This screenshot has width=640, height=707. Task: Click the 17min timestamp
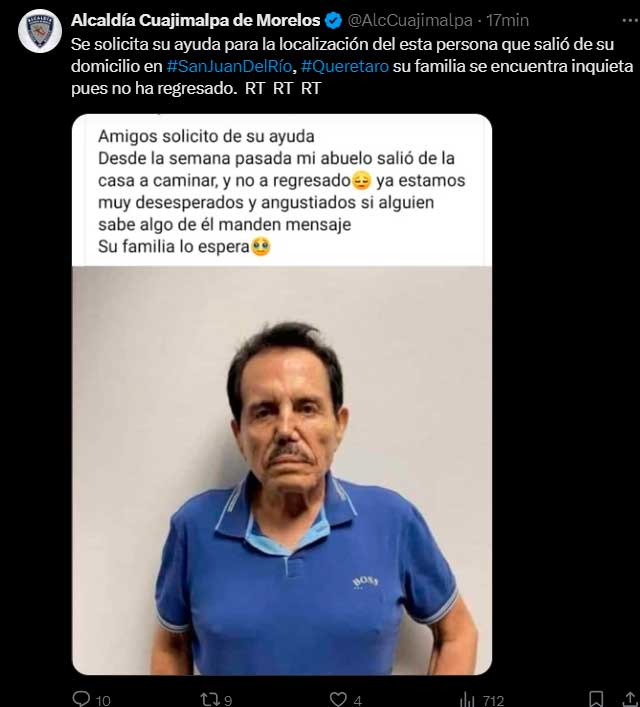[x=507, y=21]
